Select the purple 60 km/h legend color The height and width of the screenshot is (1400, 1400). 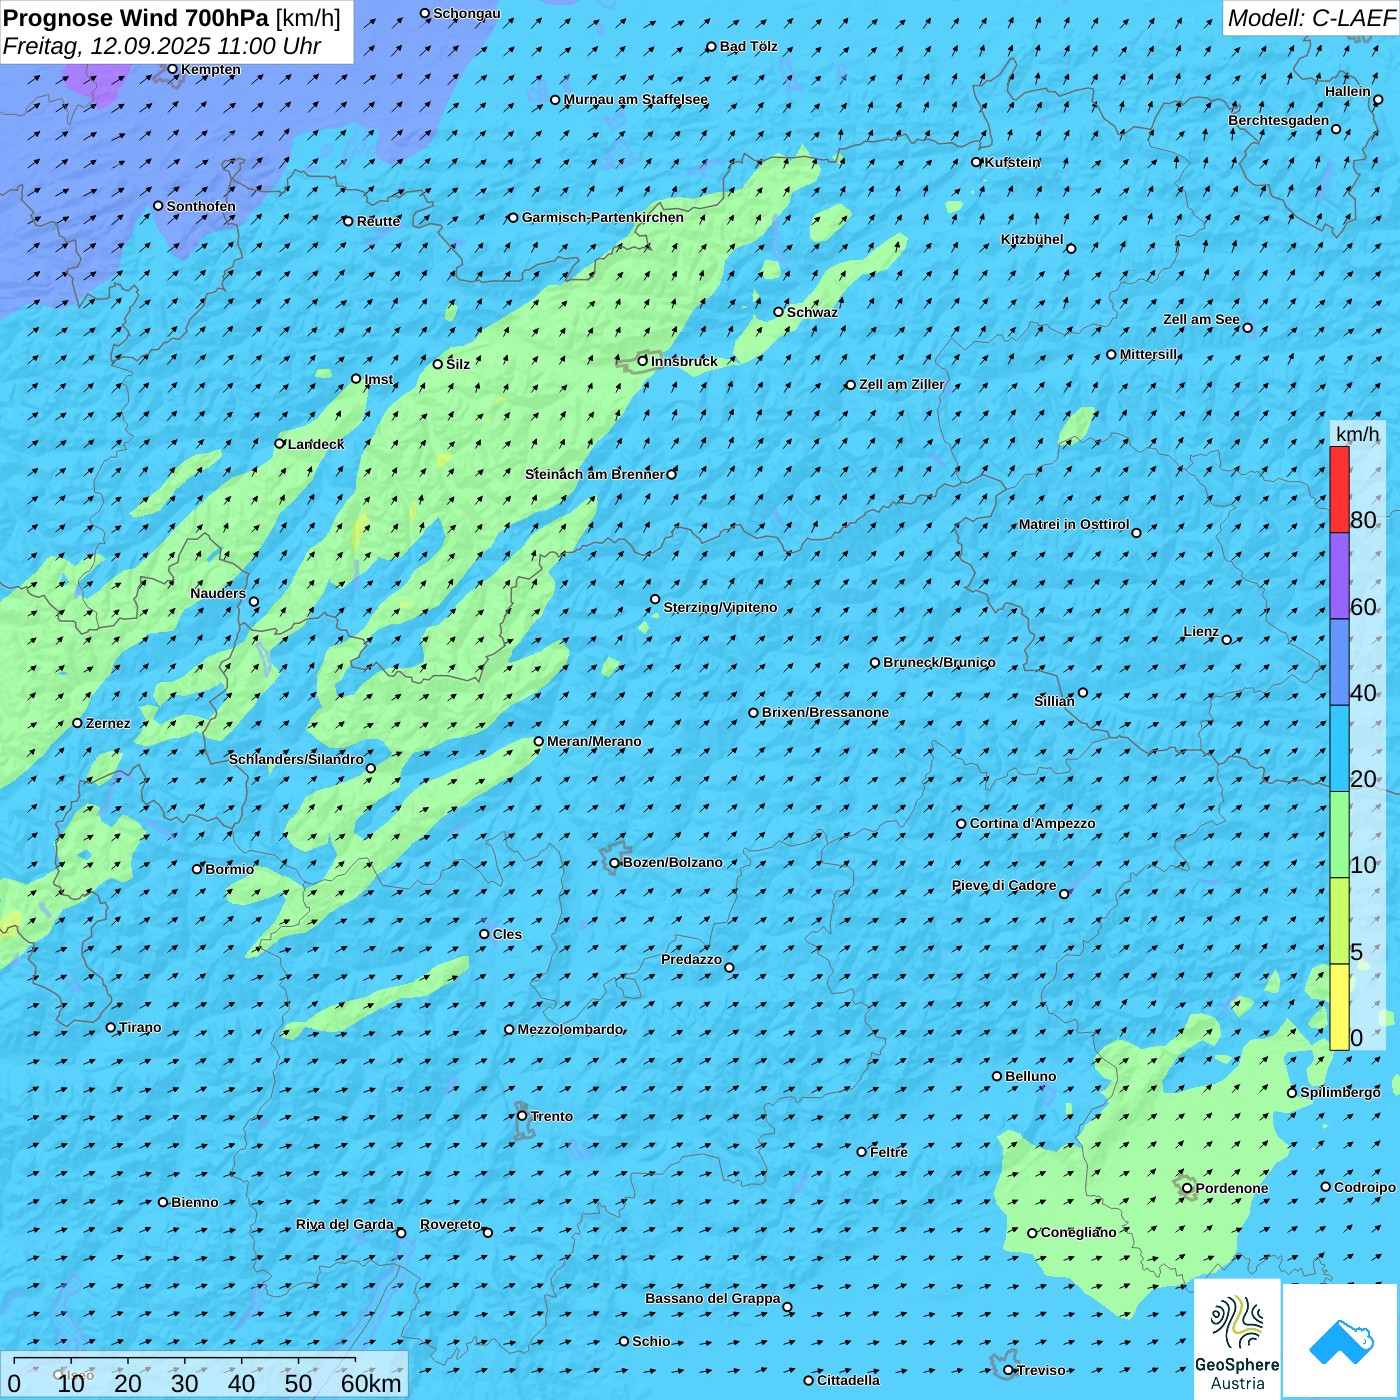pyautogui.click(x=1339, y=576)
